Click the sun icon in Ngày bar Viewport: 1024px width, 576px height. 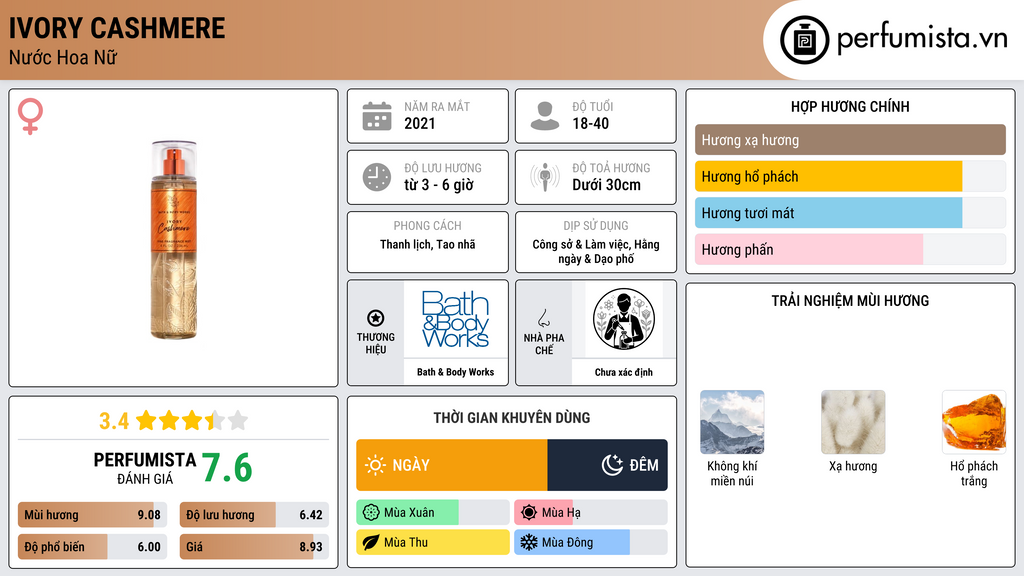[375, 465]
